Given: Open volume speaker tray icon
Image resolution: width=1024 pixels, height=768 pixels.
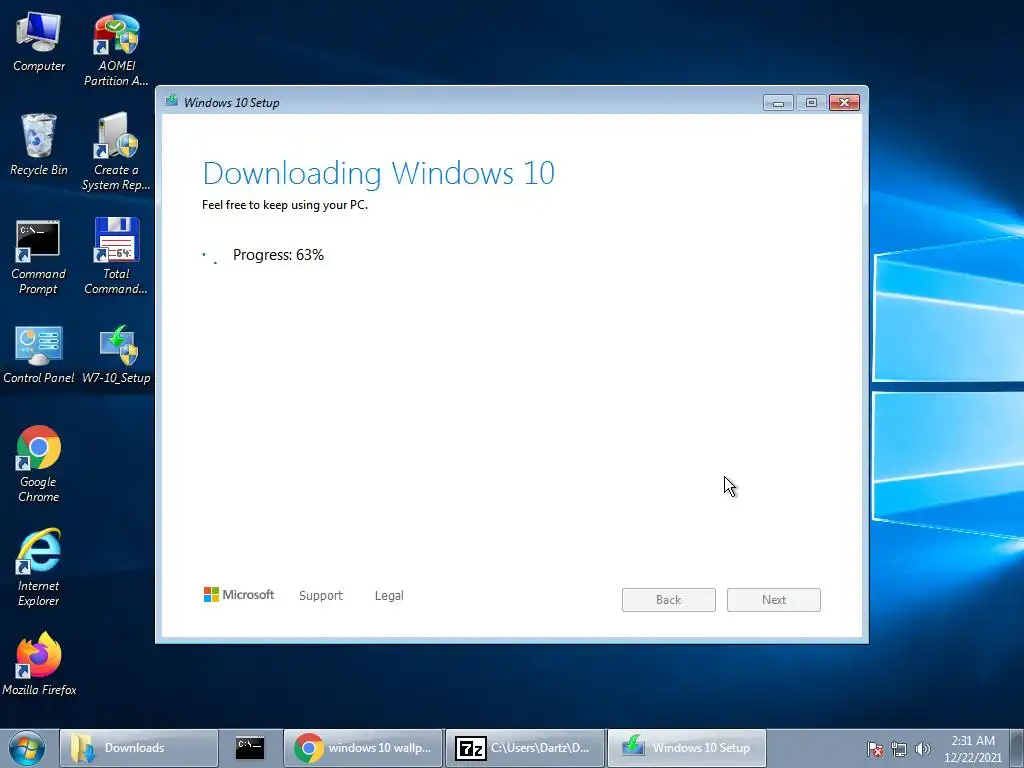Looking at the screenshot, I should [923, 749].
